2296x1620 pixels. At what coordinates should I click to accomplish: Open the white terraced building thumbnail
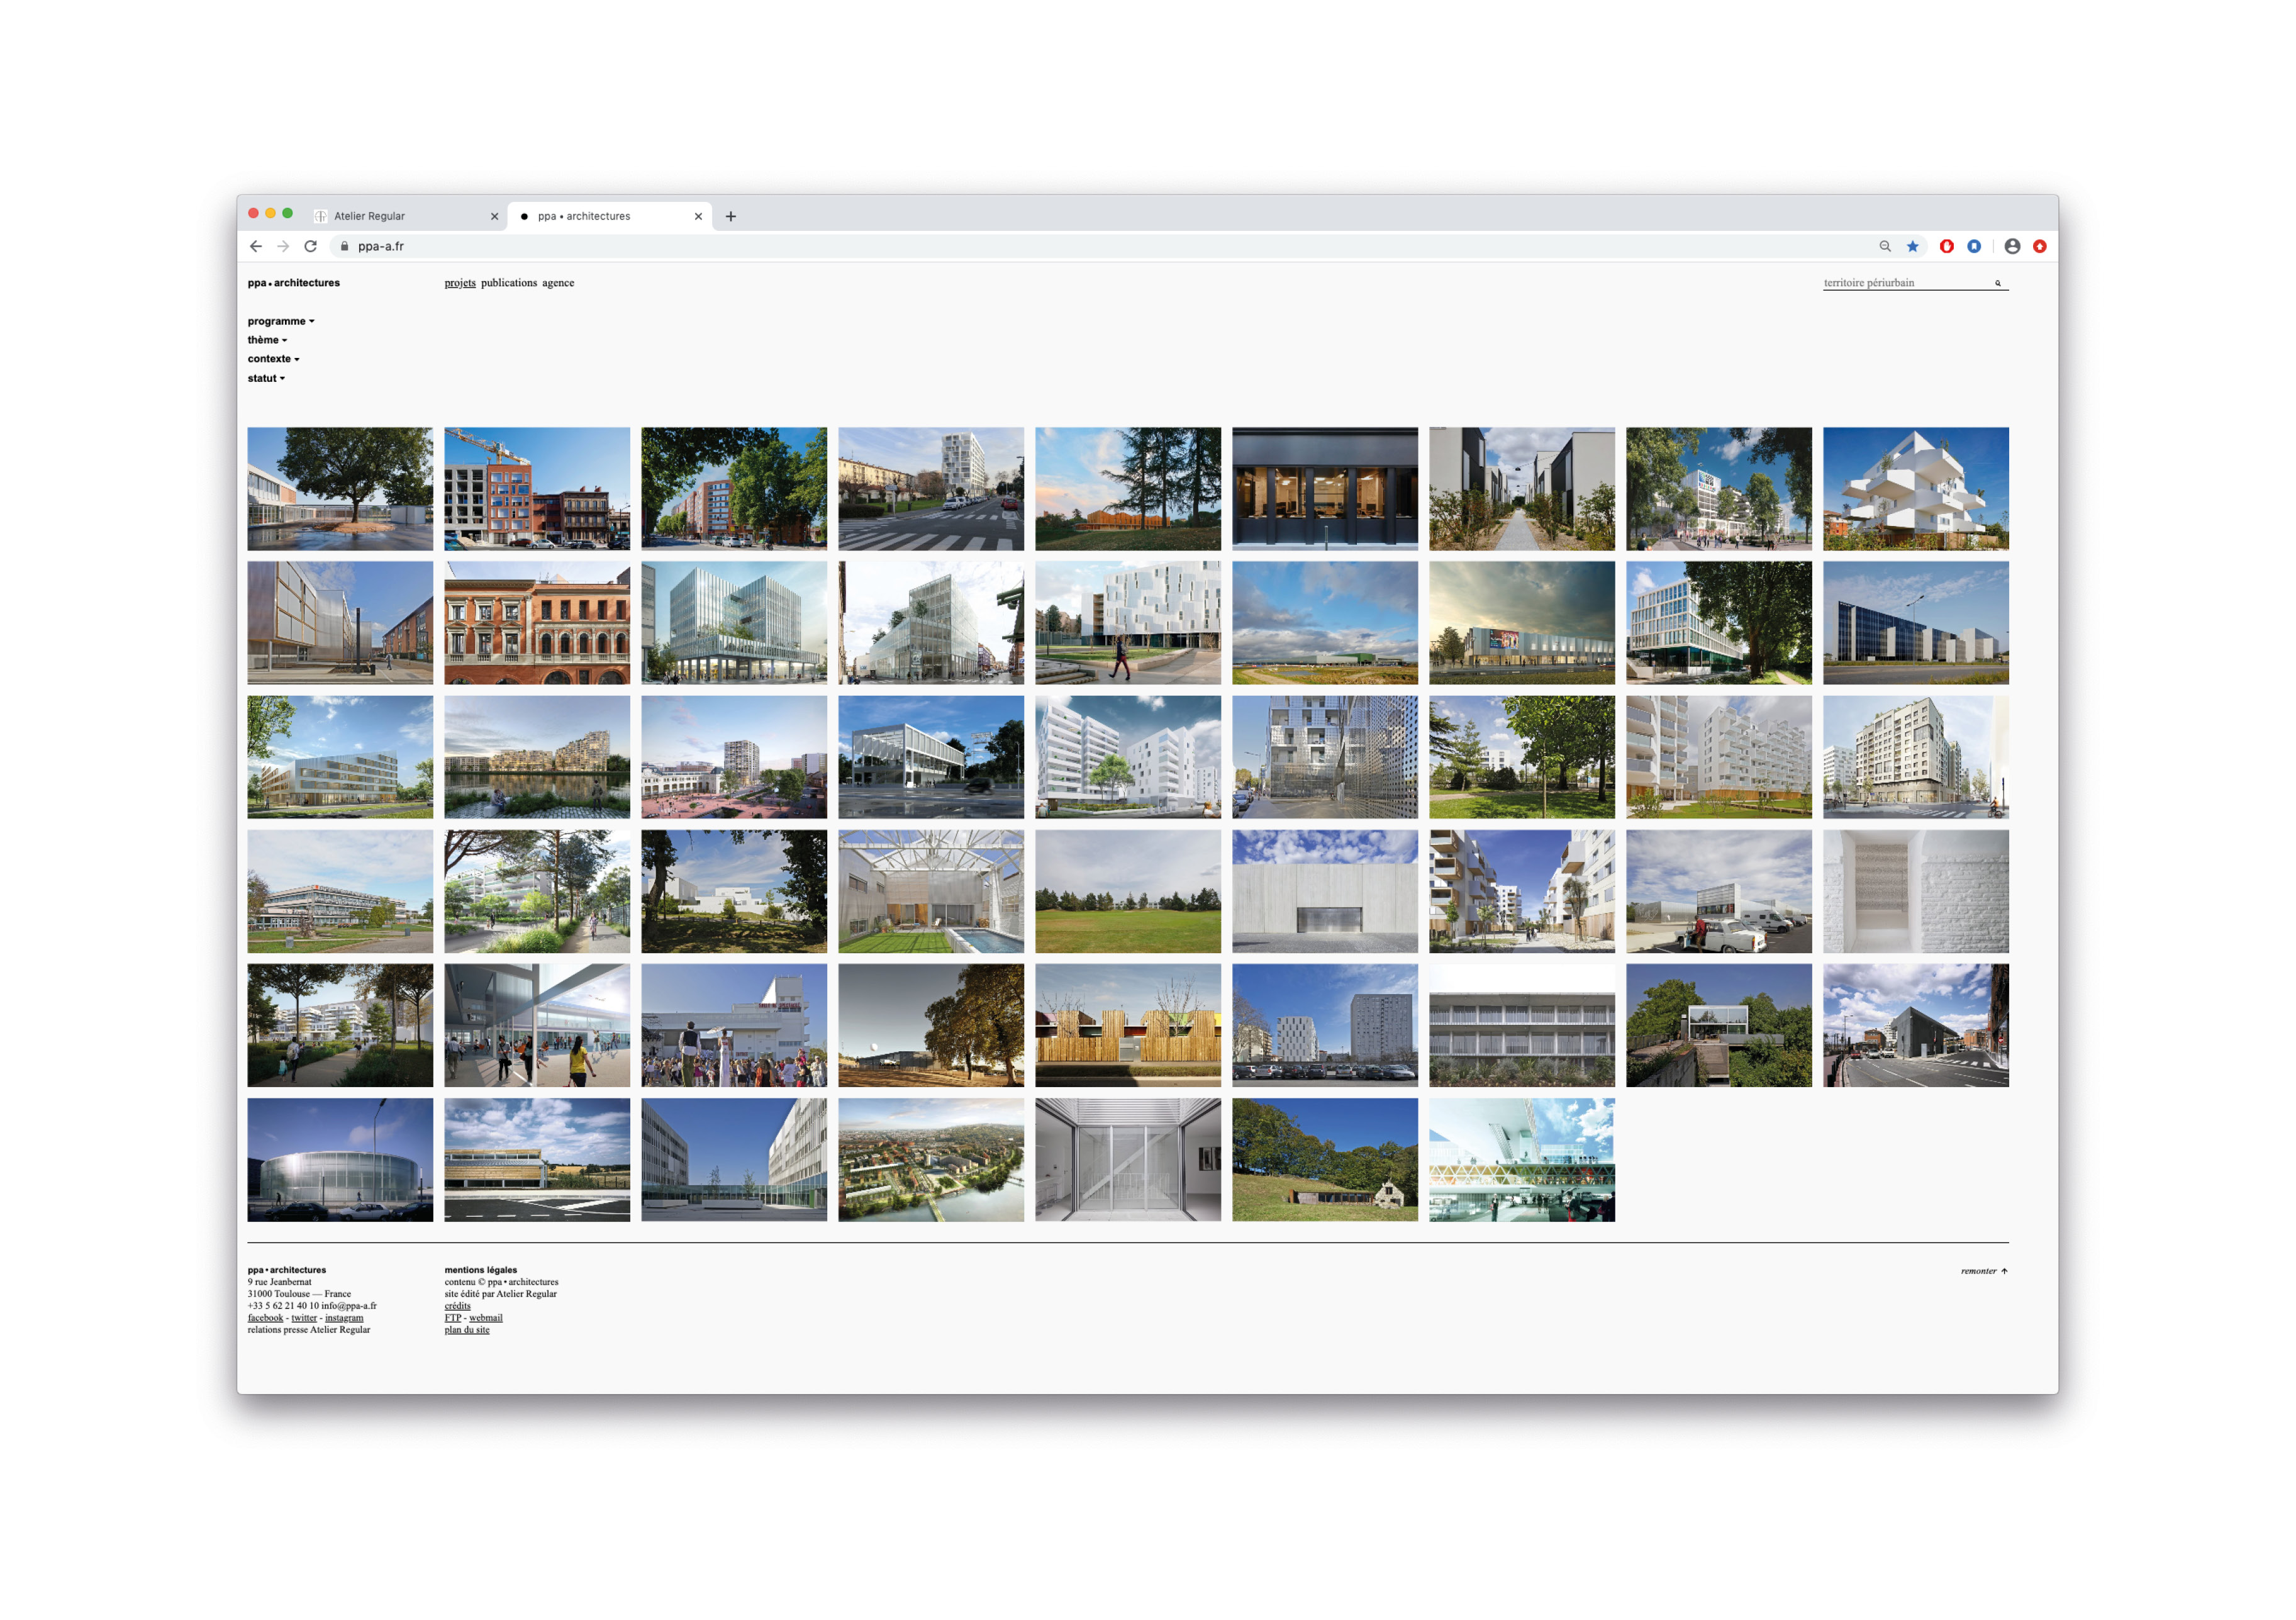point(1915,489)
